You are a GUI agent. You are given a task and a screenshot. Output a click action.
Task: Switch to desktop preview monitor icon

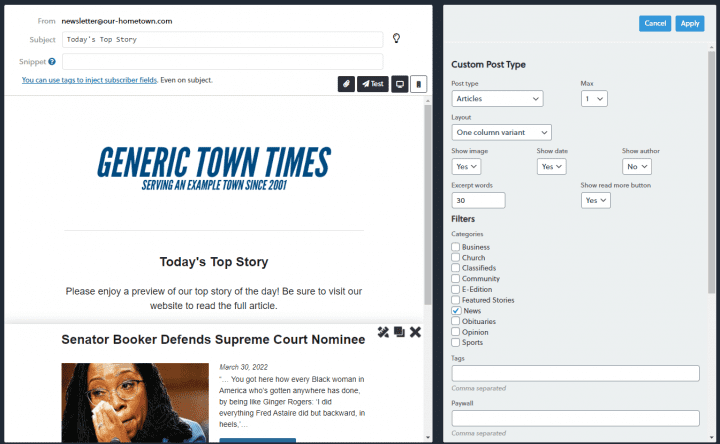(x=400, y=84)
